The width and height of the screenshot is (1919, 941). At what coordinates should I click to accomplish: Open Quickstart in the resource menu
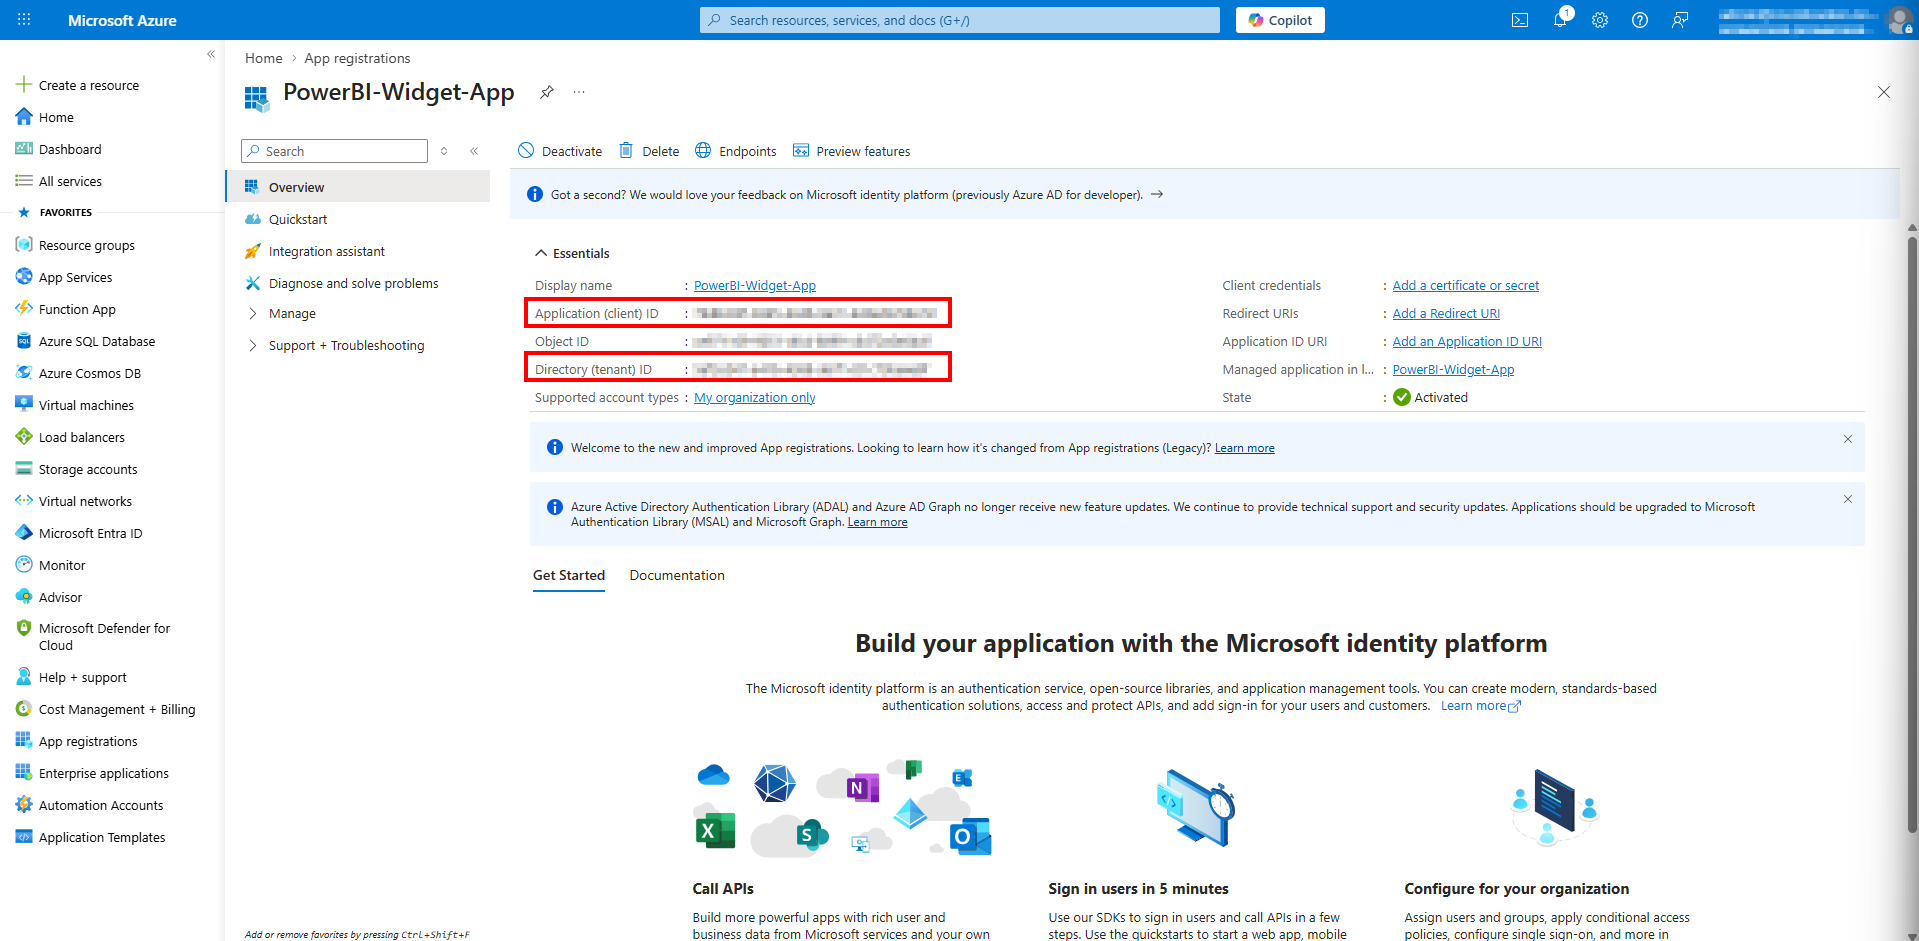click(x=297, y=220)
